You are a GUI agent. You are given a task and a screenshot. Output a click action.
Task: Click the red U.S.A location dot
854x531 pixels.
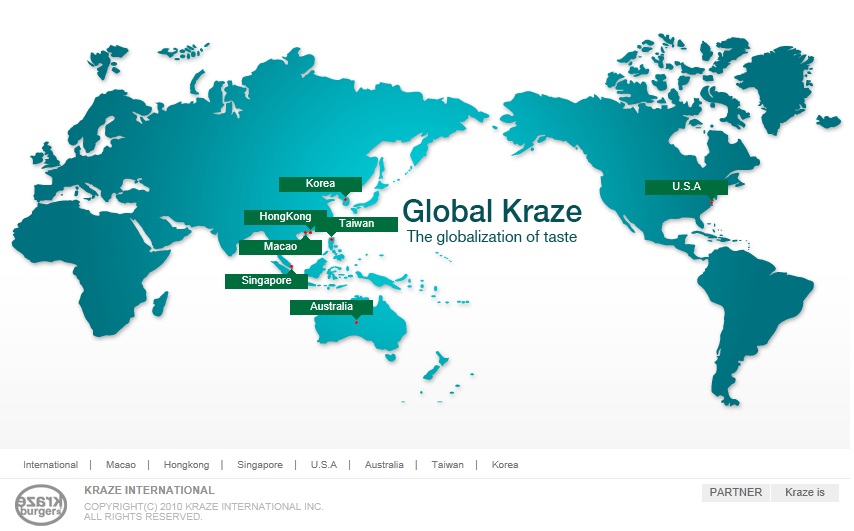(x=711, y=203)
